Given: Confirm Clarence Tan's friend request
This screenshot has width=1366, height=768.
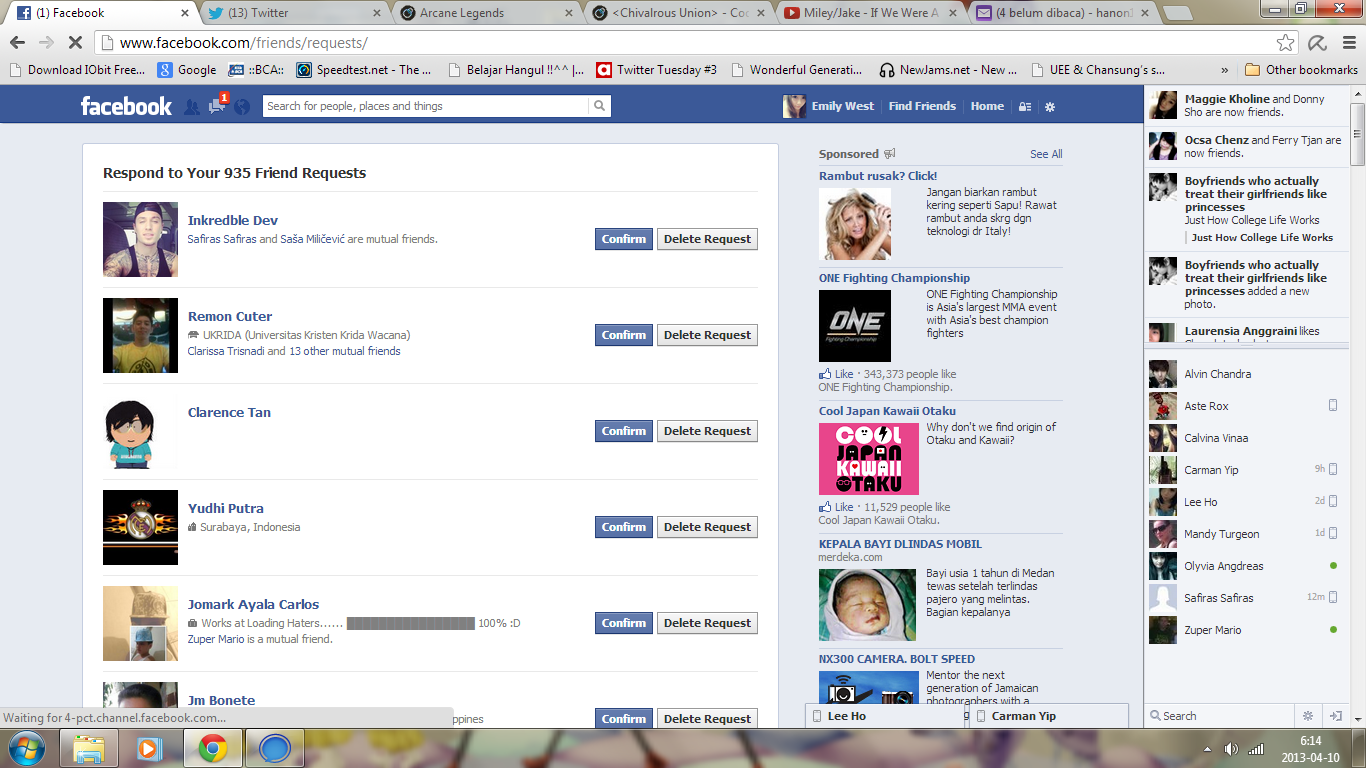Looking at the screenshot, I should [x=624, y=431].
